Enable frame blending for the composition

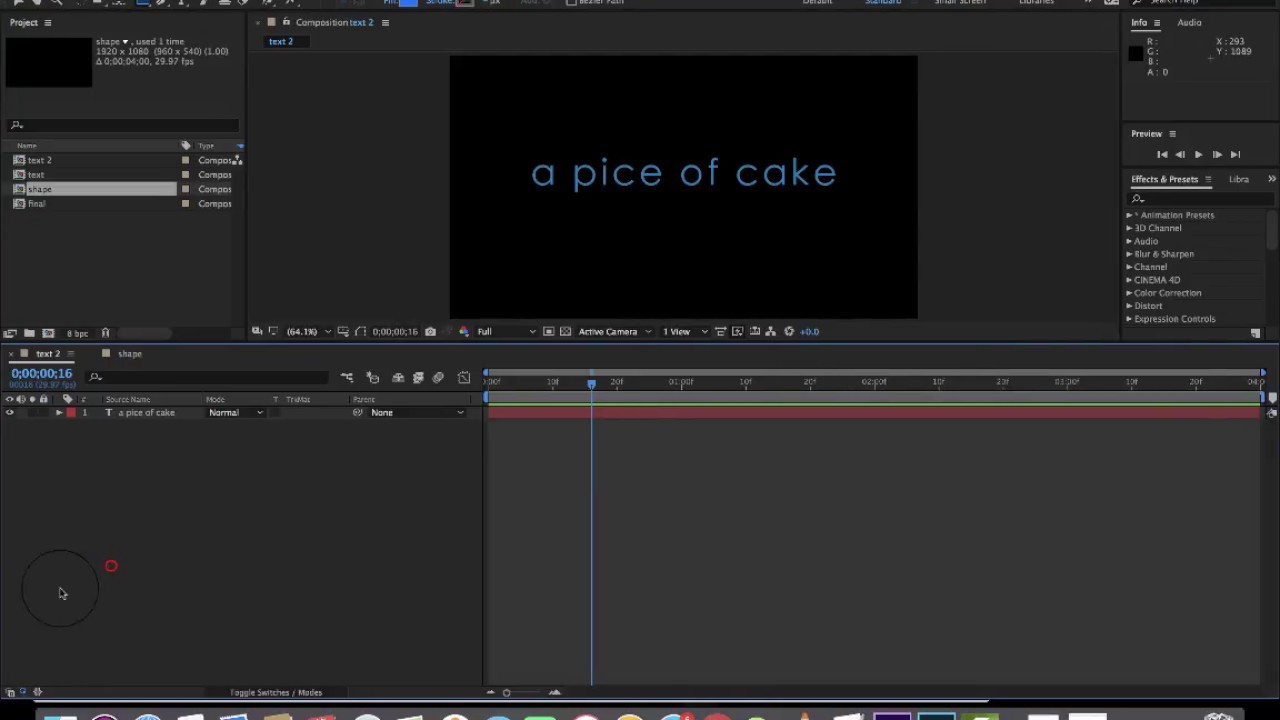(x=418, y=377)
